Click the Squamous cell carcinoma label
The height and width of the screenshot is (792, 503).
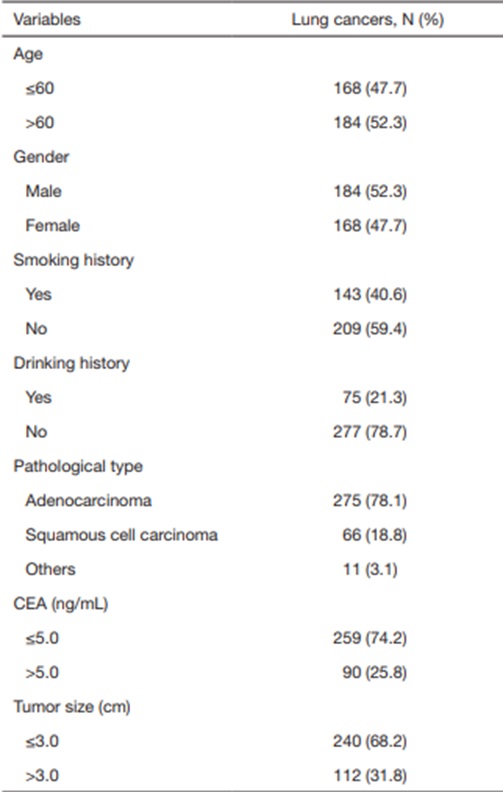[x=122, y=535]
